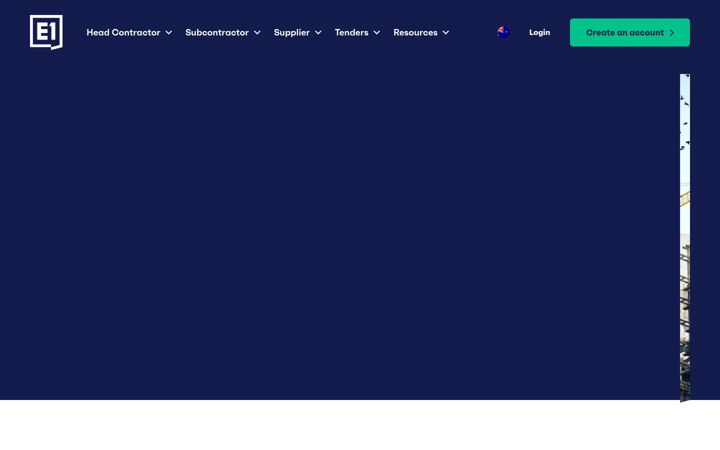Expand the Supplier chevron arrow
The width and height of the screenshot is (720, 450).
(318, 33)
